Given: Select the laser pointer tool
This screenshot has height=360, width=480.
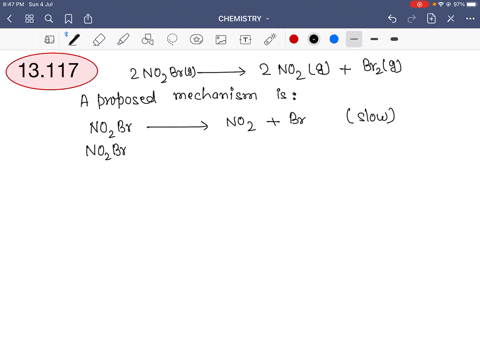Looking at the screenshot, I should (270, 40).
